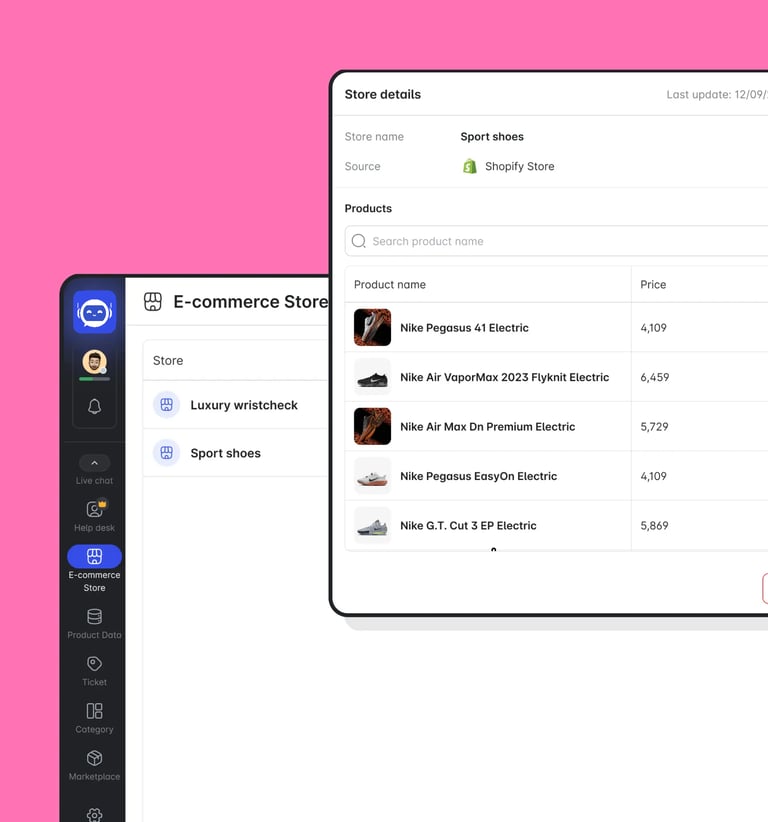Open Category sidebar item
Screen dimensions: 768x822
[x=94, y=718]
